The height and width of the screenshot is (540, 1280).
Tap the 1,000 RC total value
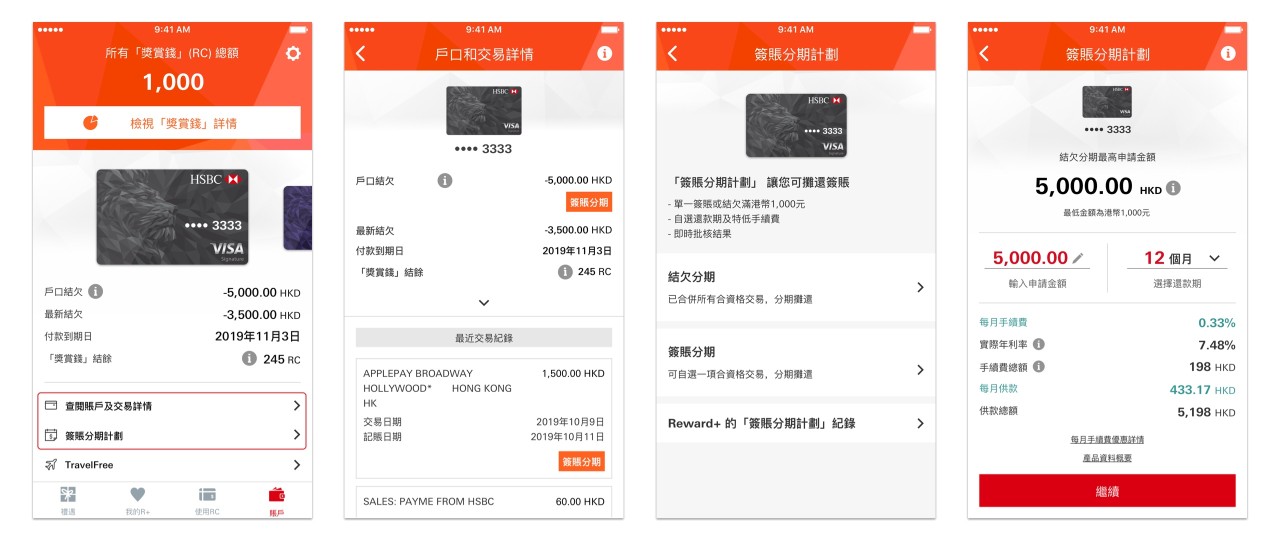(172, 82)
